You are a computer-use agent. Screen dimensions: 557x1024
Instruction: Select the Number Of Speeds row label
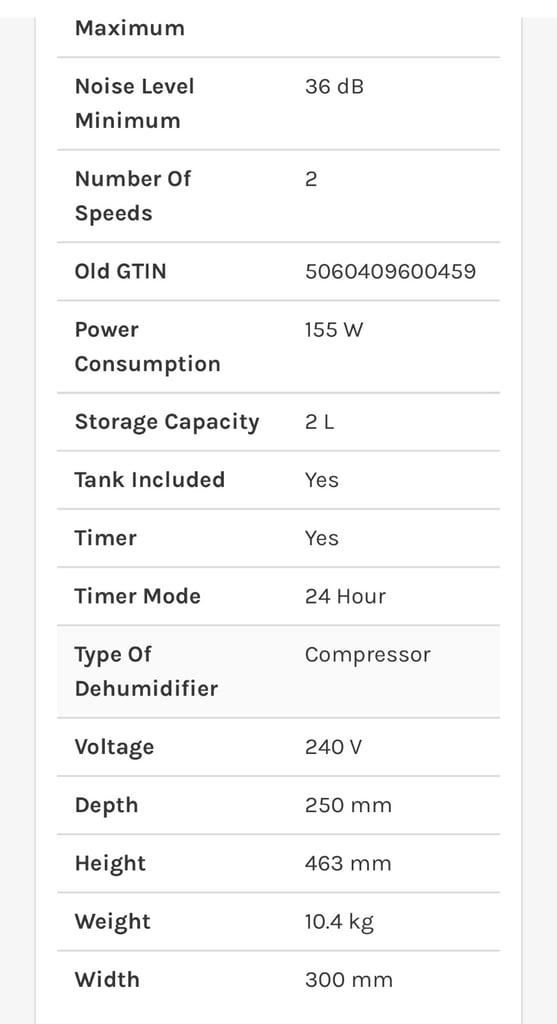point(133,196)
